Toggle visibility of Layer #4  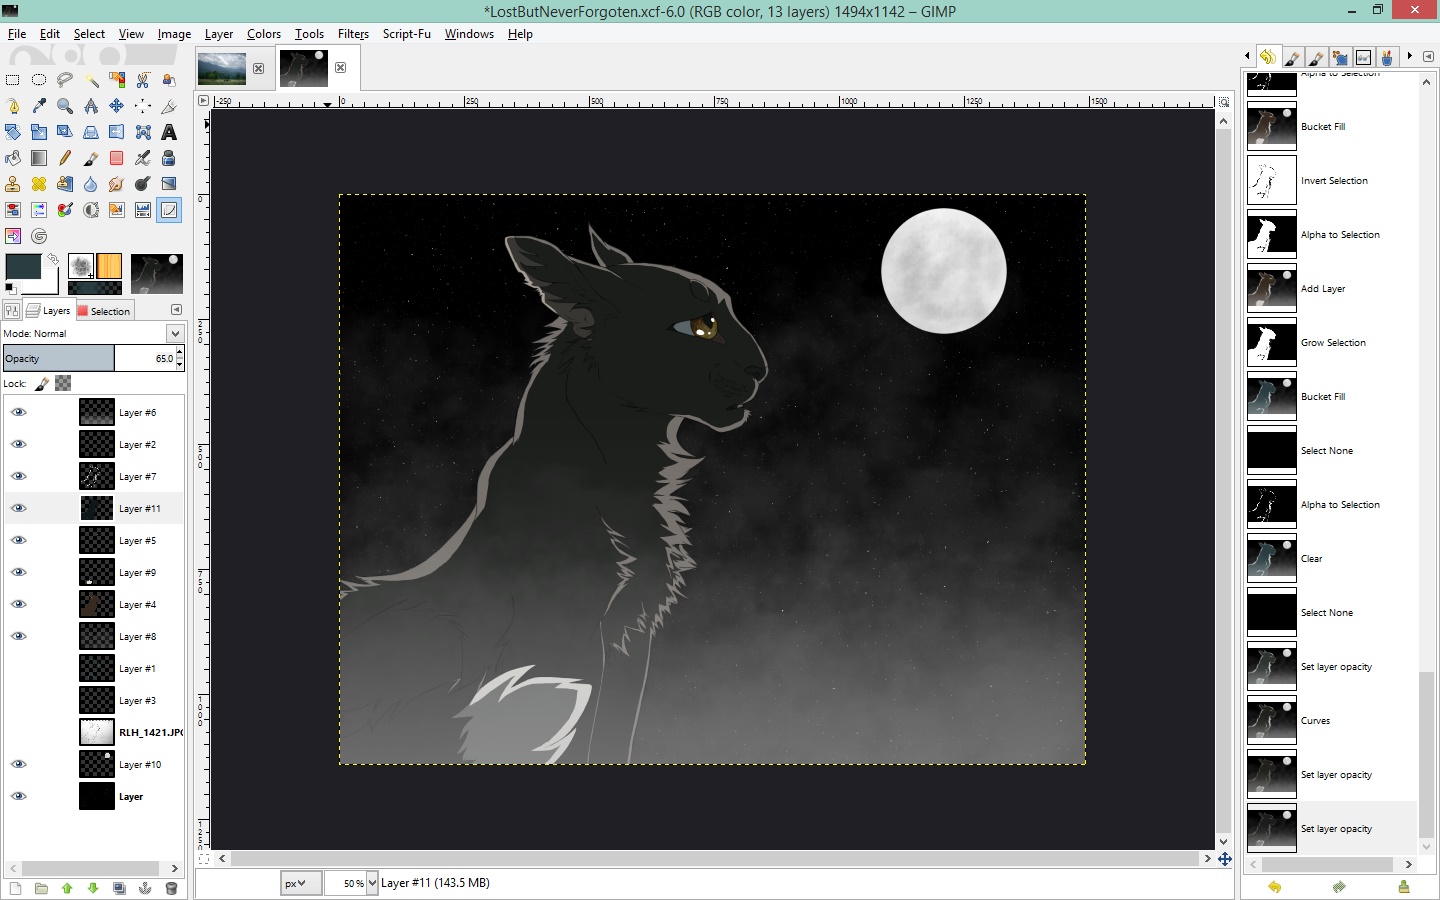click(x=18, y=604)
